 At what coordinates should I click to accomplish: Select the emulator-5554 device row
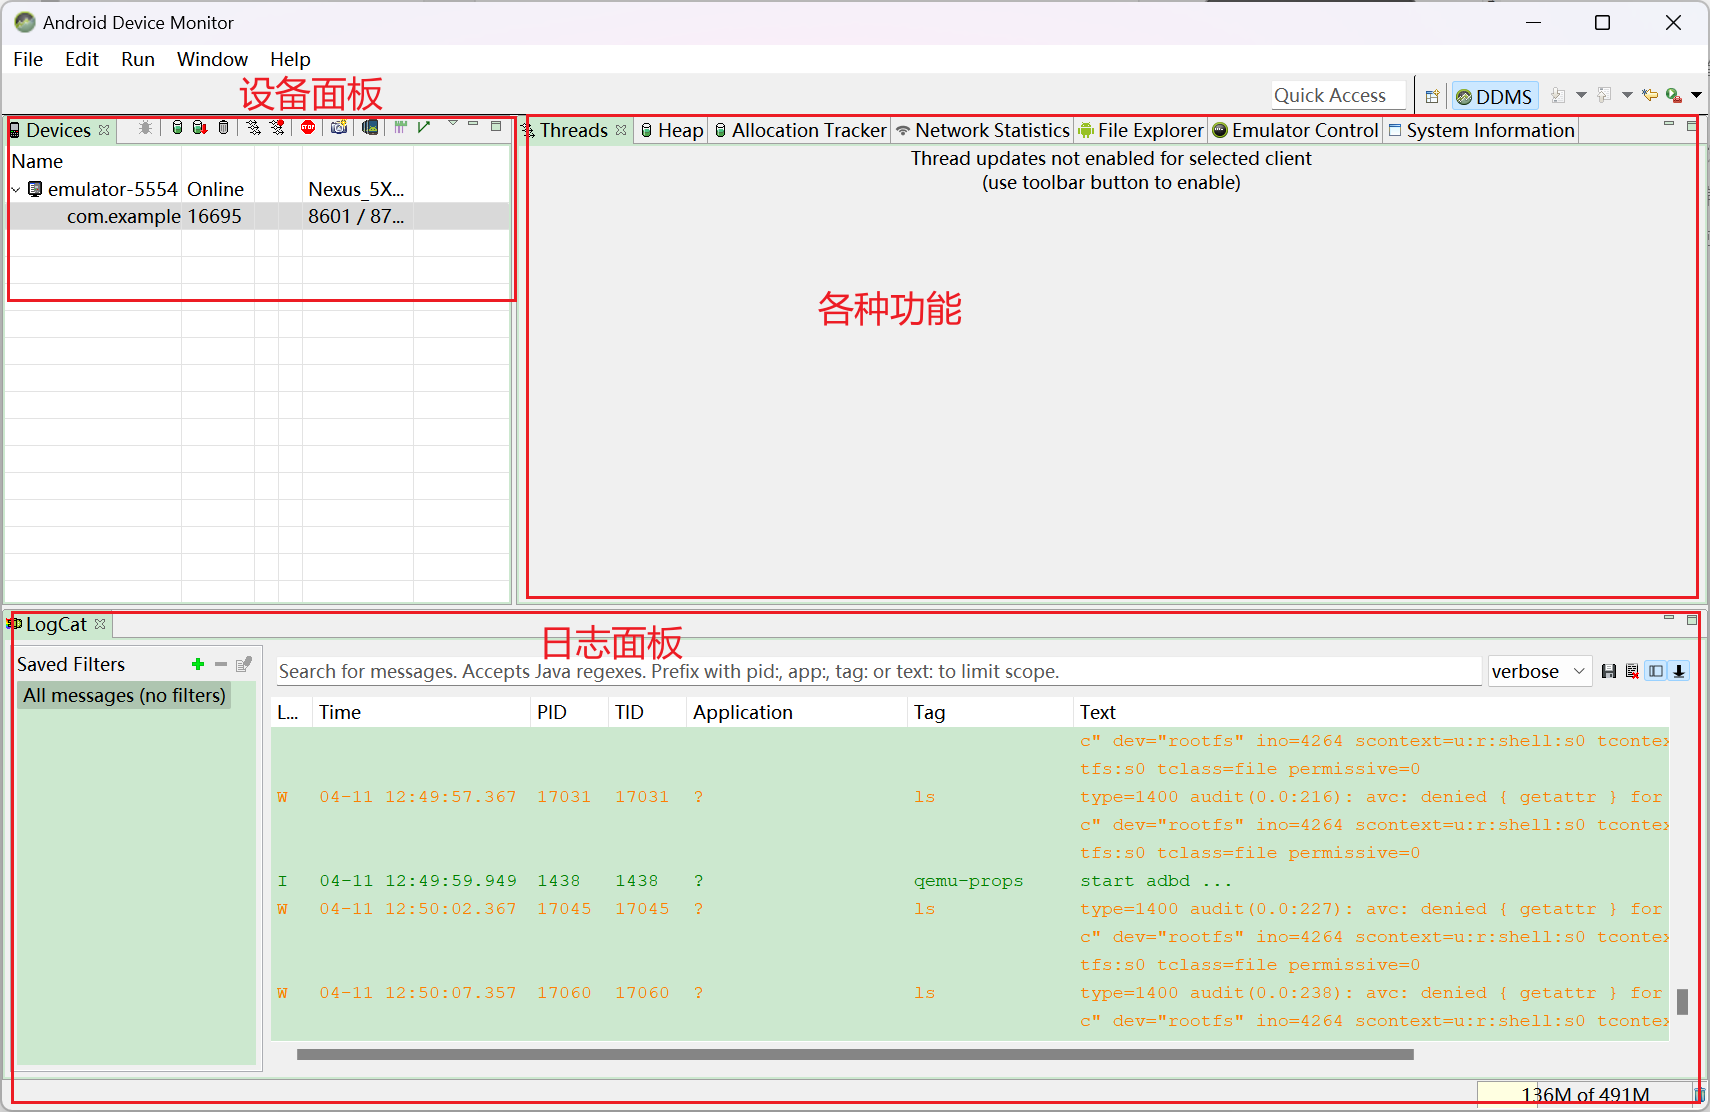point(259,189)
